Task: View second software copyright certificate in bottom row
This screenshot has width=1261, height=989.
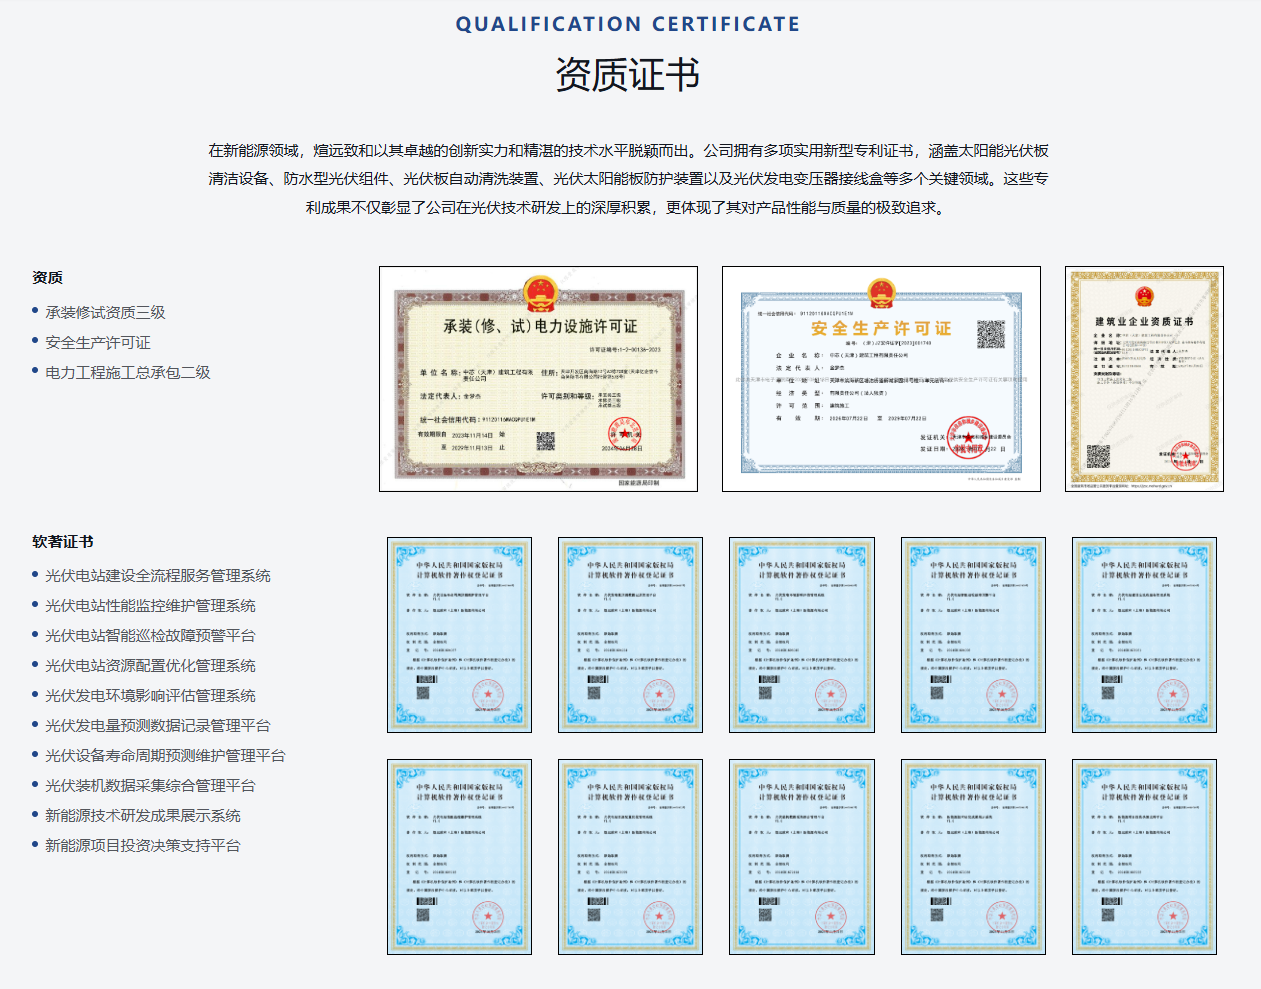Action: [x=631, y=857]
